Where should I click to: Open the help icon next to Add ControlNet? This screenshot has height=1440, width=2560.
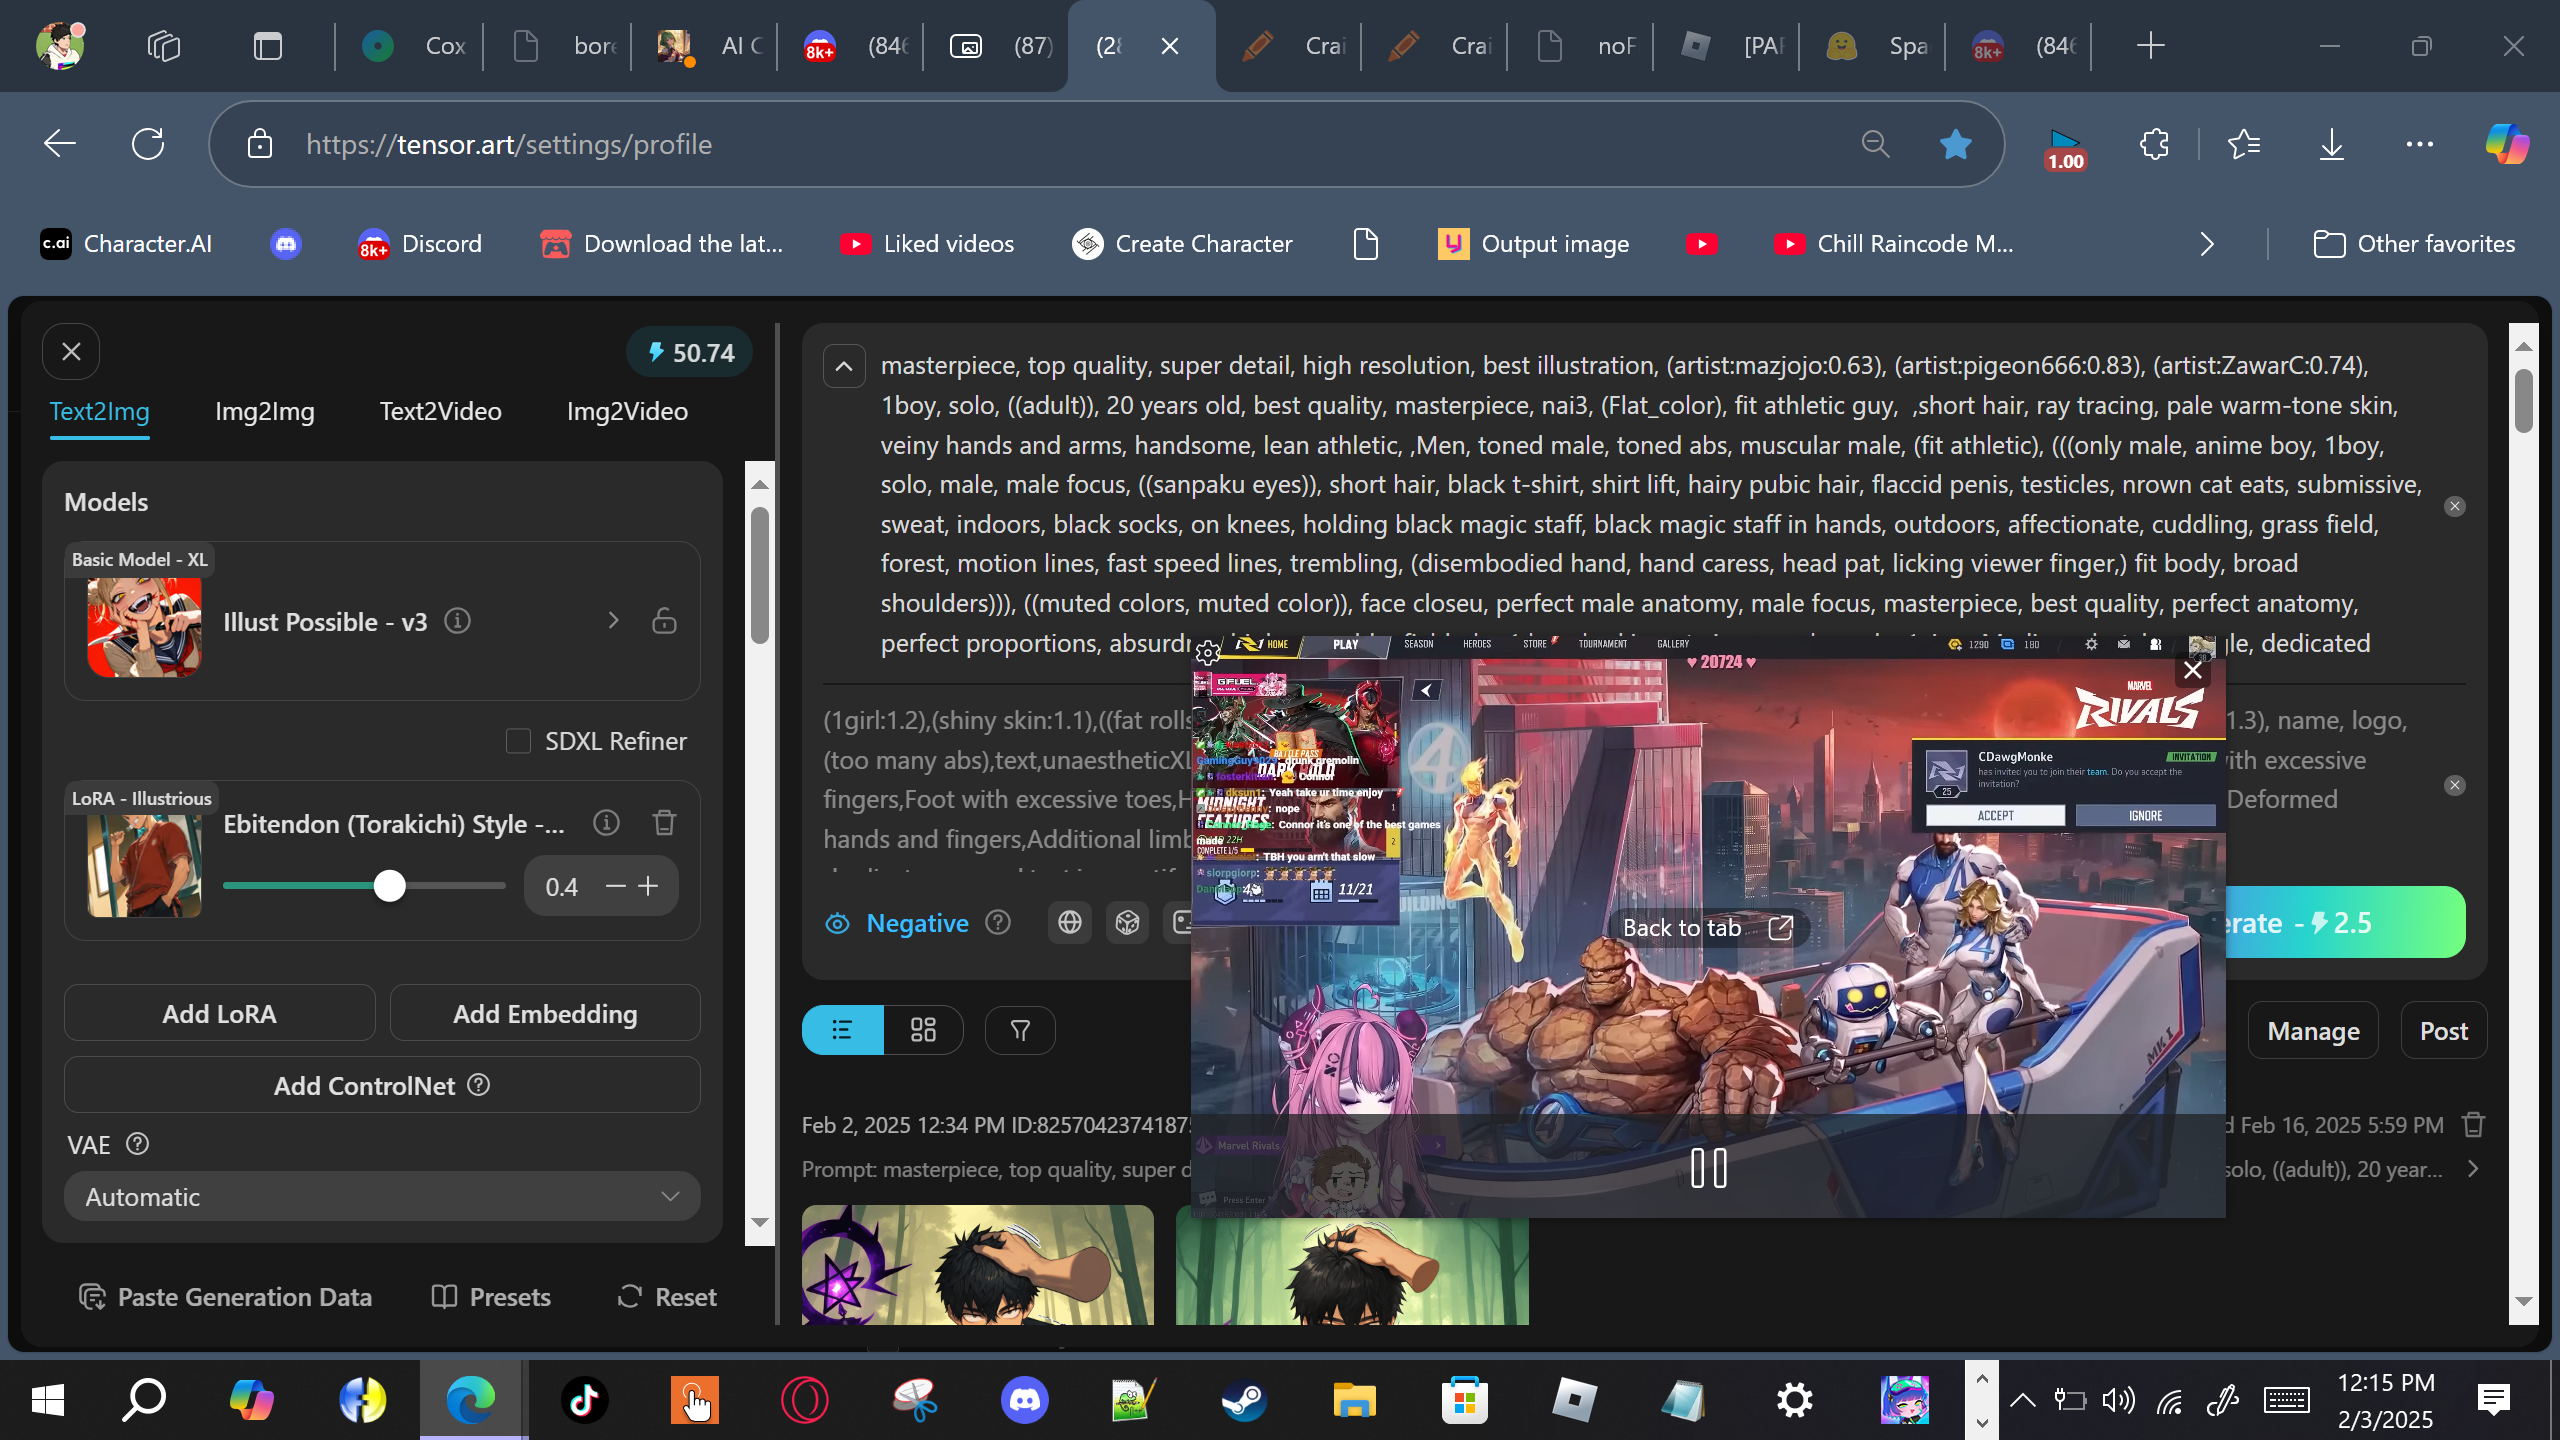click(x=479, y=1085)
